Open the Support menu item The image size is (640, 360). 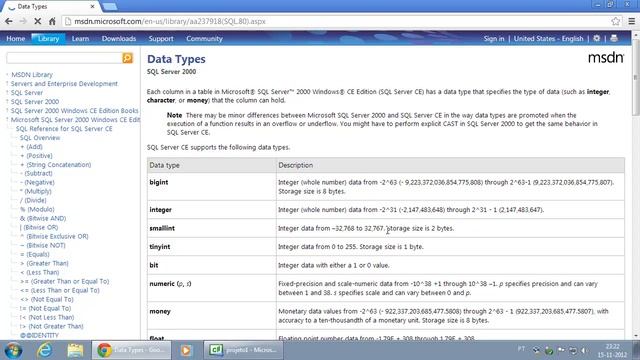point(161,39)
